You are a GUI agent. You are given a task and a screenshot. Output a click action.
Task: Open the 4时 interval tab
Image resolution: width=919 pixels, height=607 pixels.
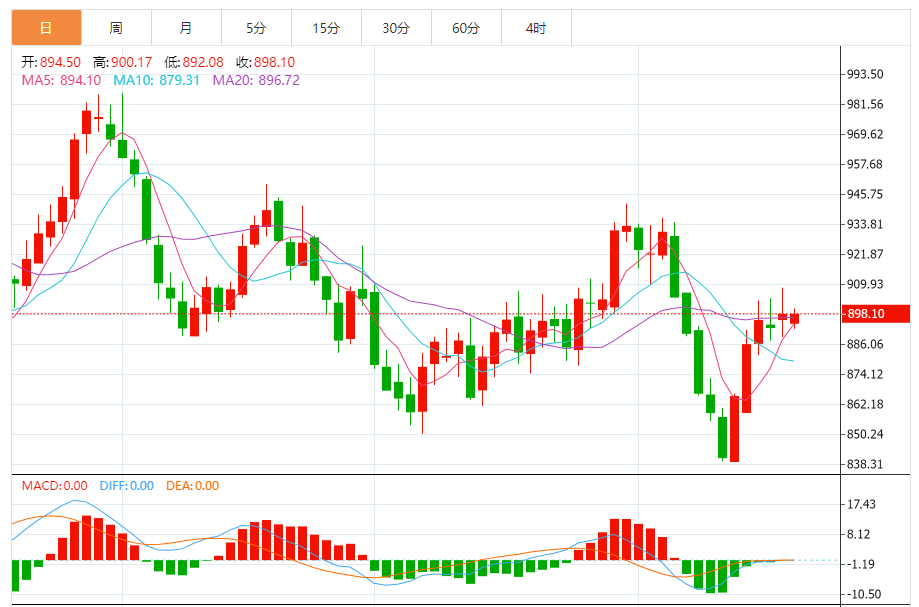pyautogui.click(x=536, y=28)
